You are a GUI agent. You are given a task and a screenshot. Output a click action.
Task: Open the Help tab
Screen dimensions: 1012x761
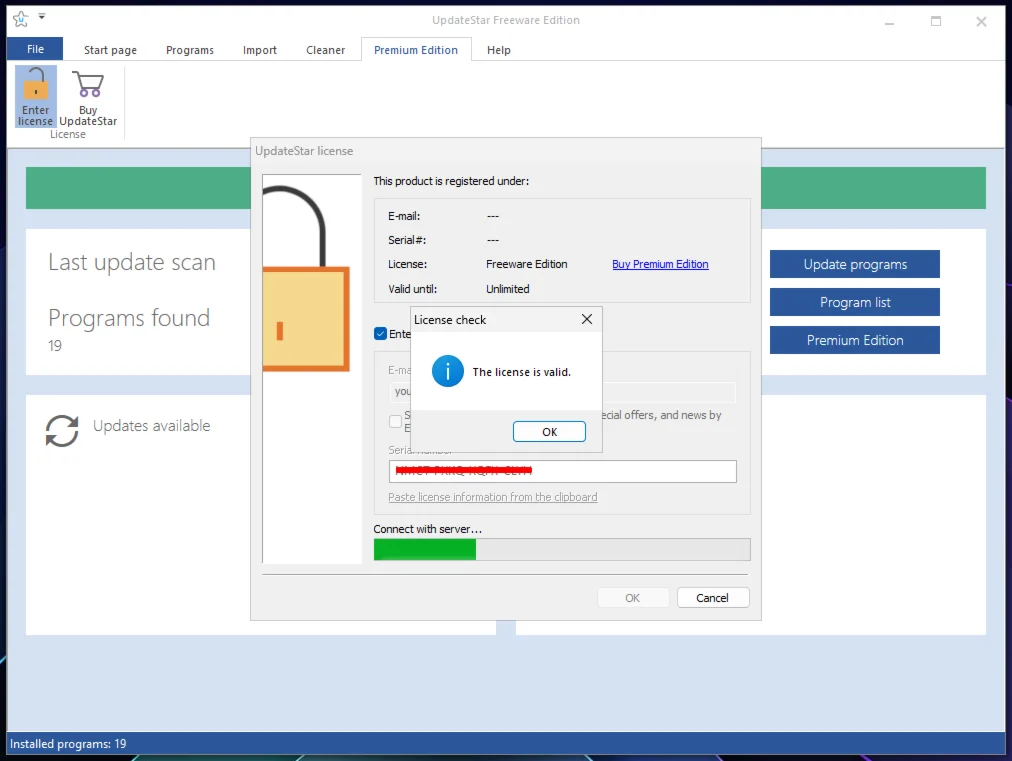(498, 50)
